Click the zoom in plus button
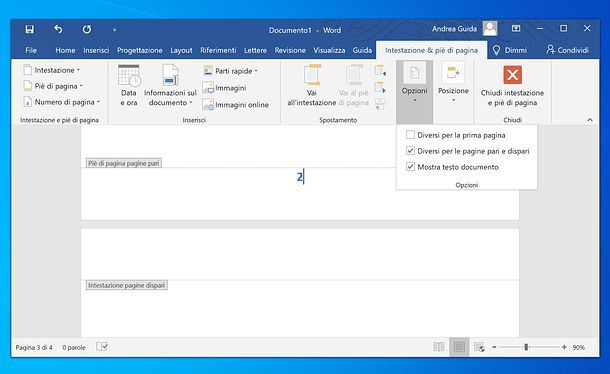This screenshot has height=374, width=610. click(x=564, y=347)
